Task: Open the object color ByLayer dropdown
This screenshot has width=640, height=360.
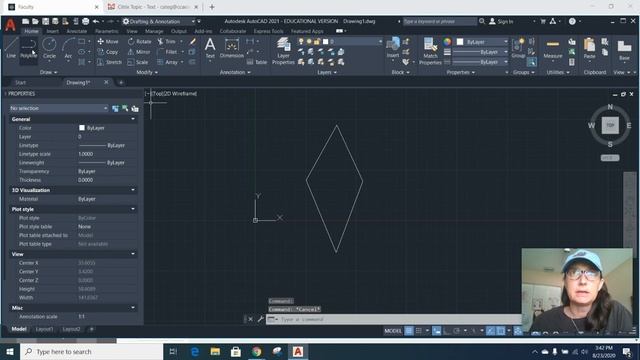Action: [482, 42]
